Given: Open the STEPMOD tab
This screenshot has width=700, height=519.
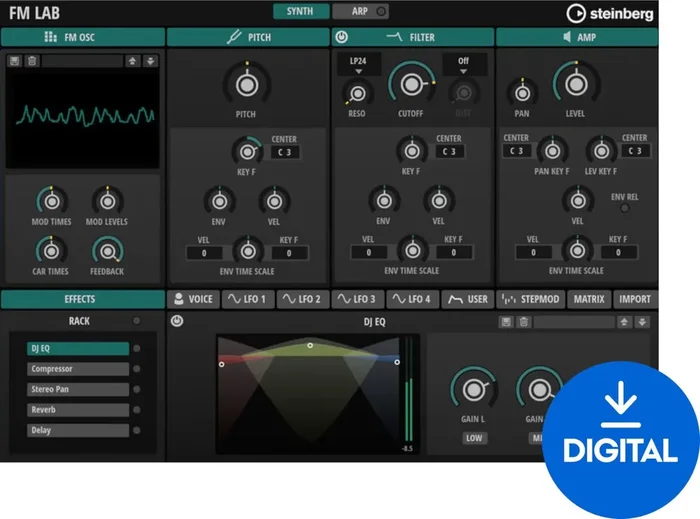Looking at the screenshot, I should pos(530,299).
